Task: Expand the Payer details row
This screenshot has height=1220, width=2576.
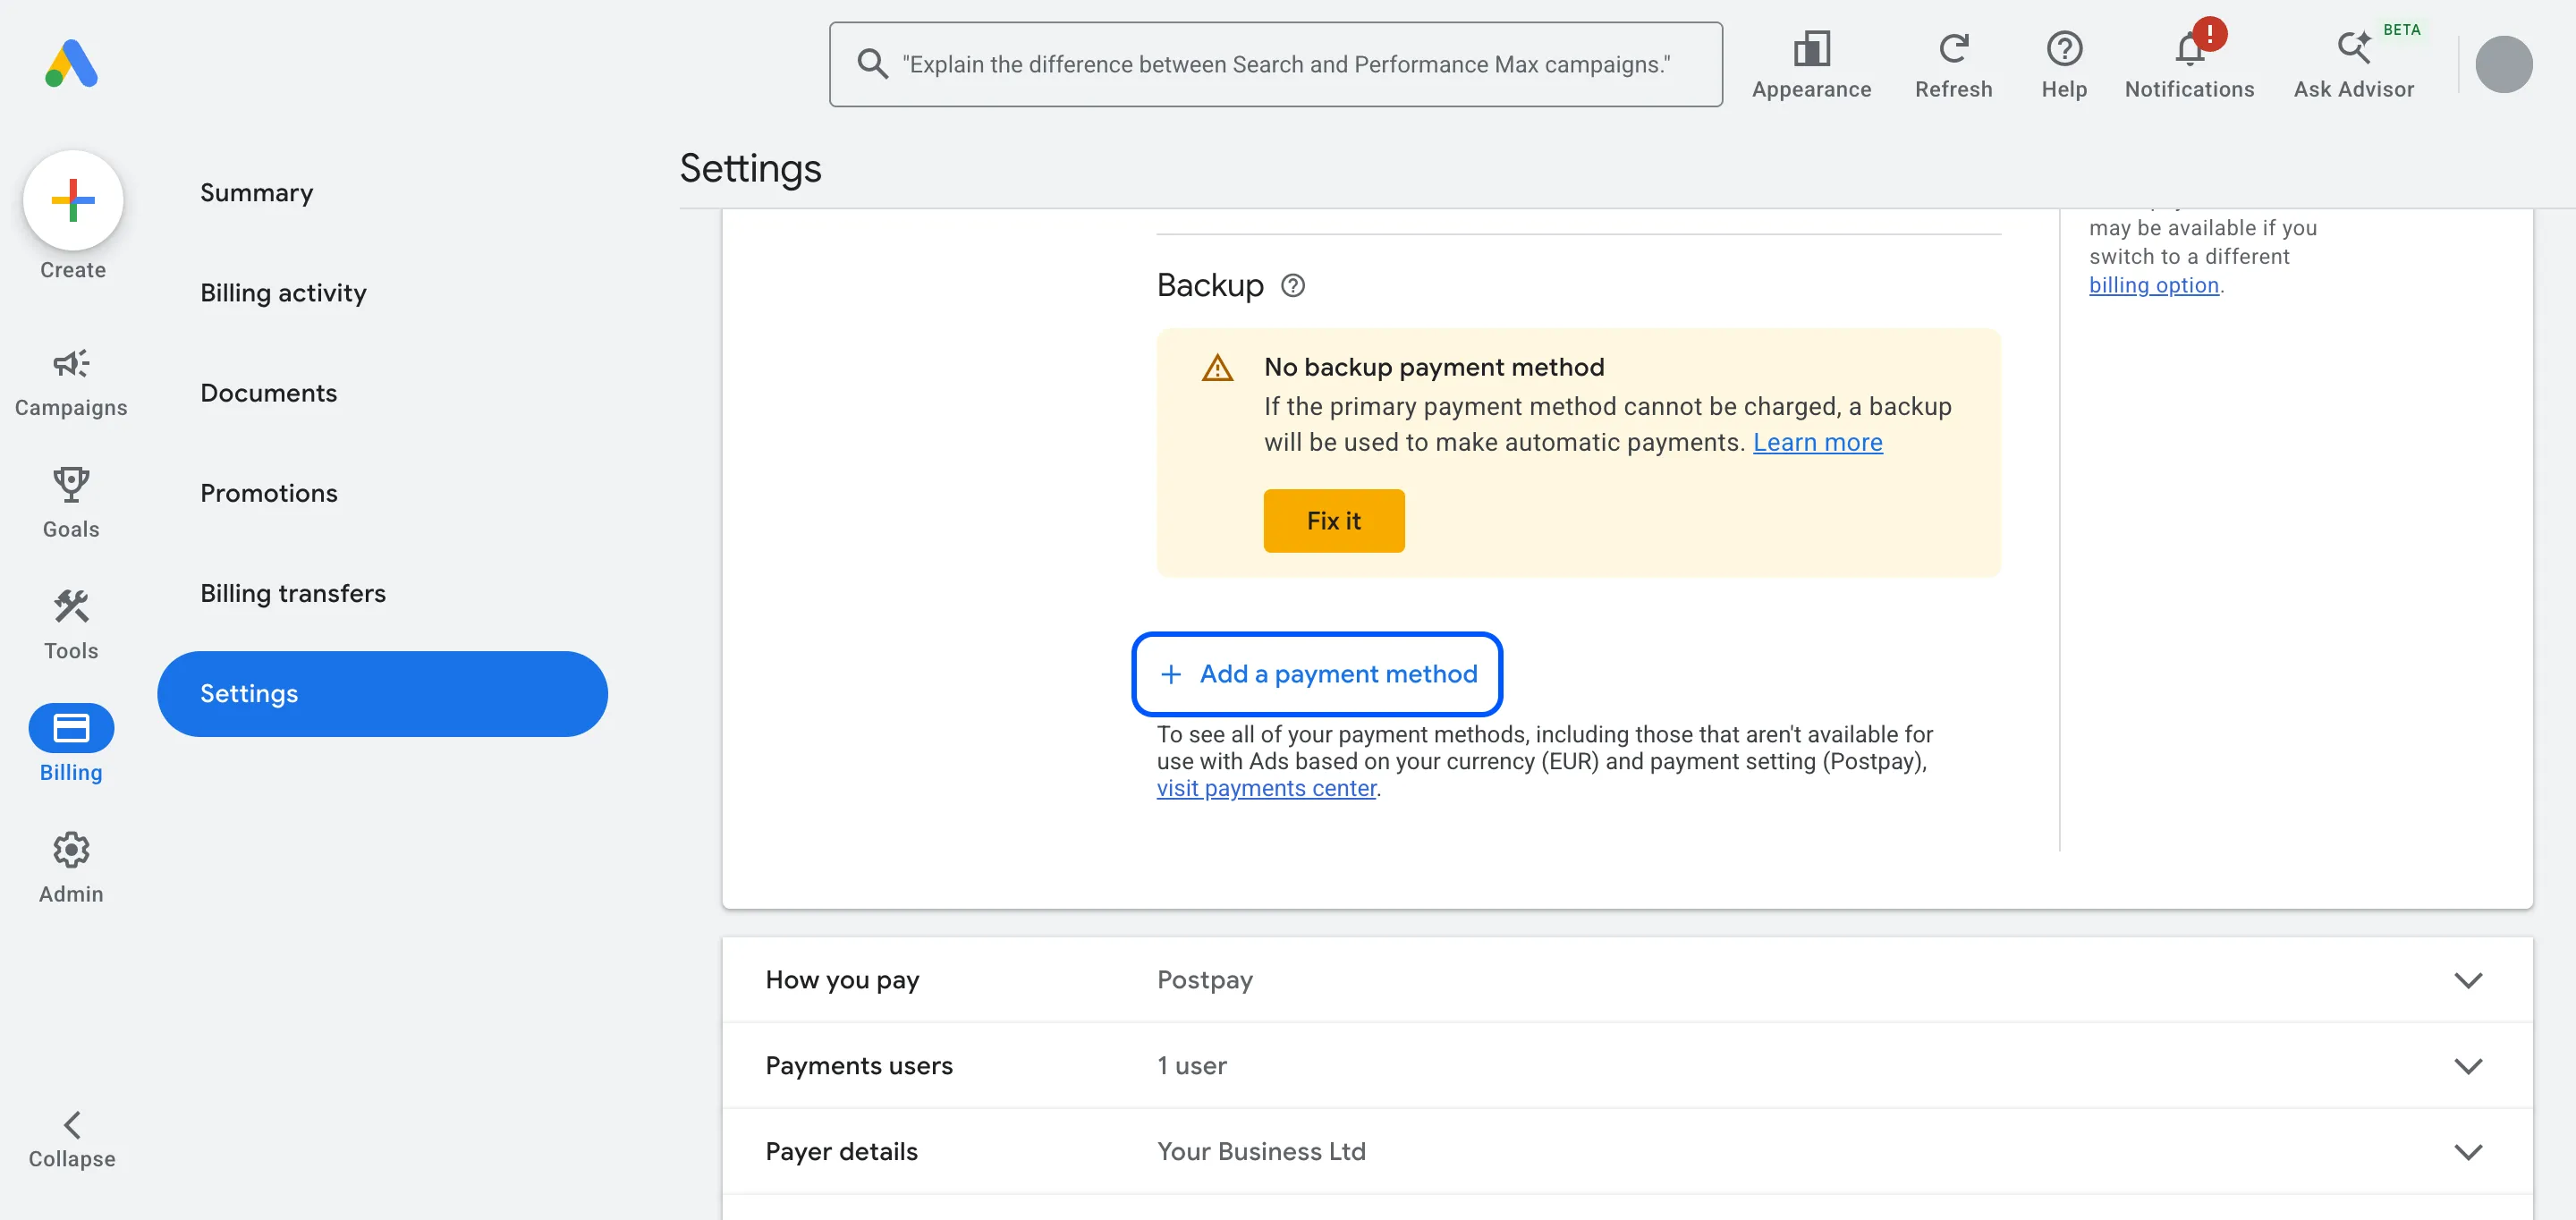Action: point(1627,1152)
